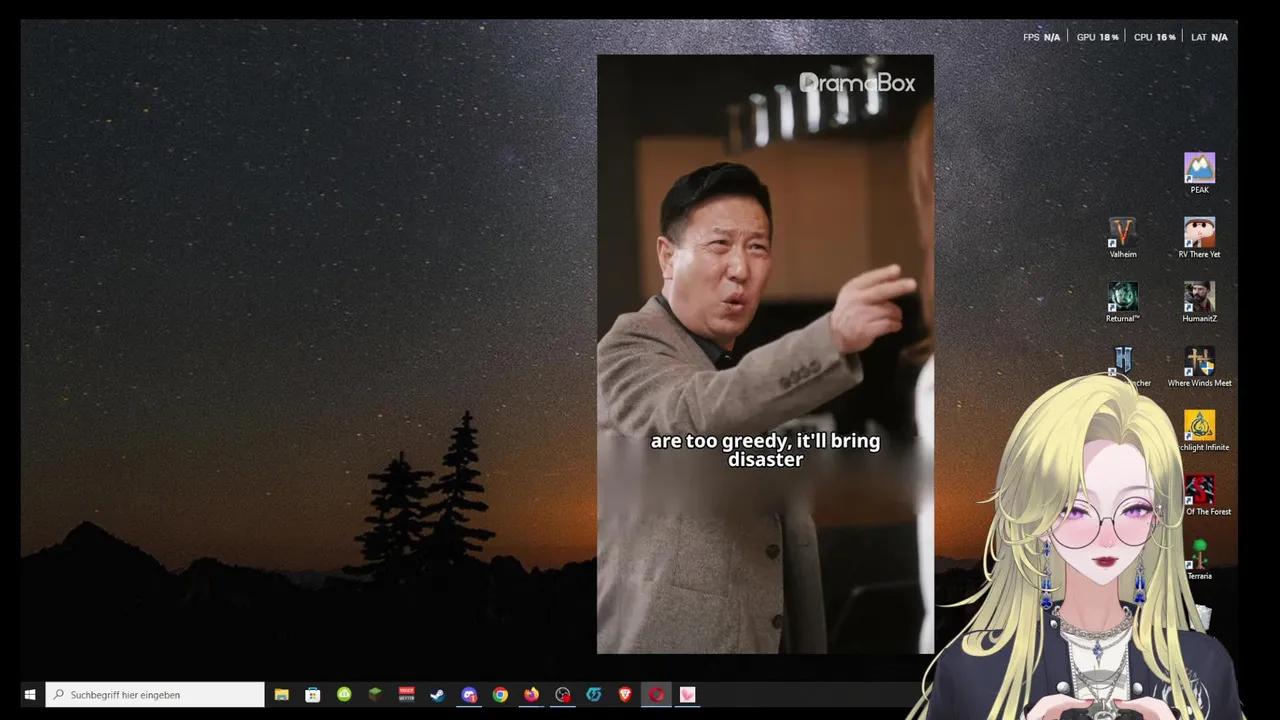Screen dimensions: 1280x720
Task: Open the Windows Start menu
Action: click(30, 695)
